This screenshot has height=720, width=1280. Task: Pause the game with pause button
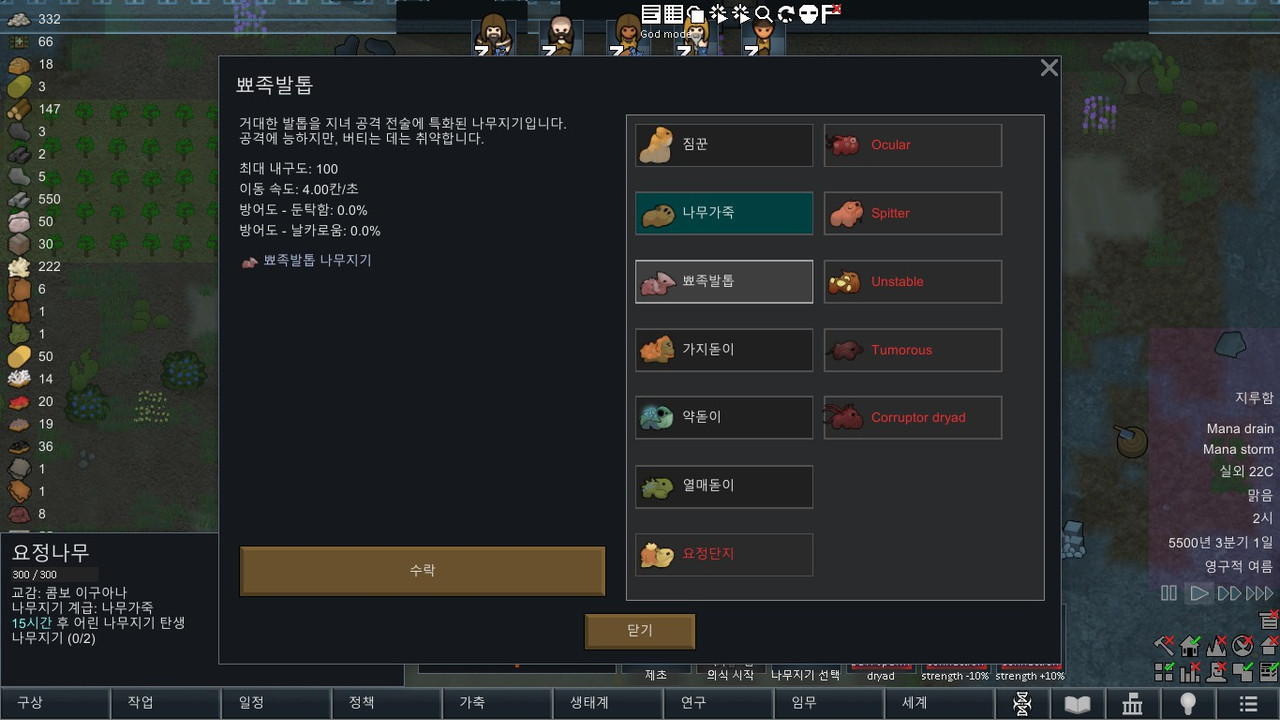click(1168, 593)
